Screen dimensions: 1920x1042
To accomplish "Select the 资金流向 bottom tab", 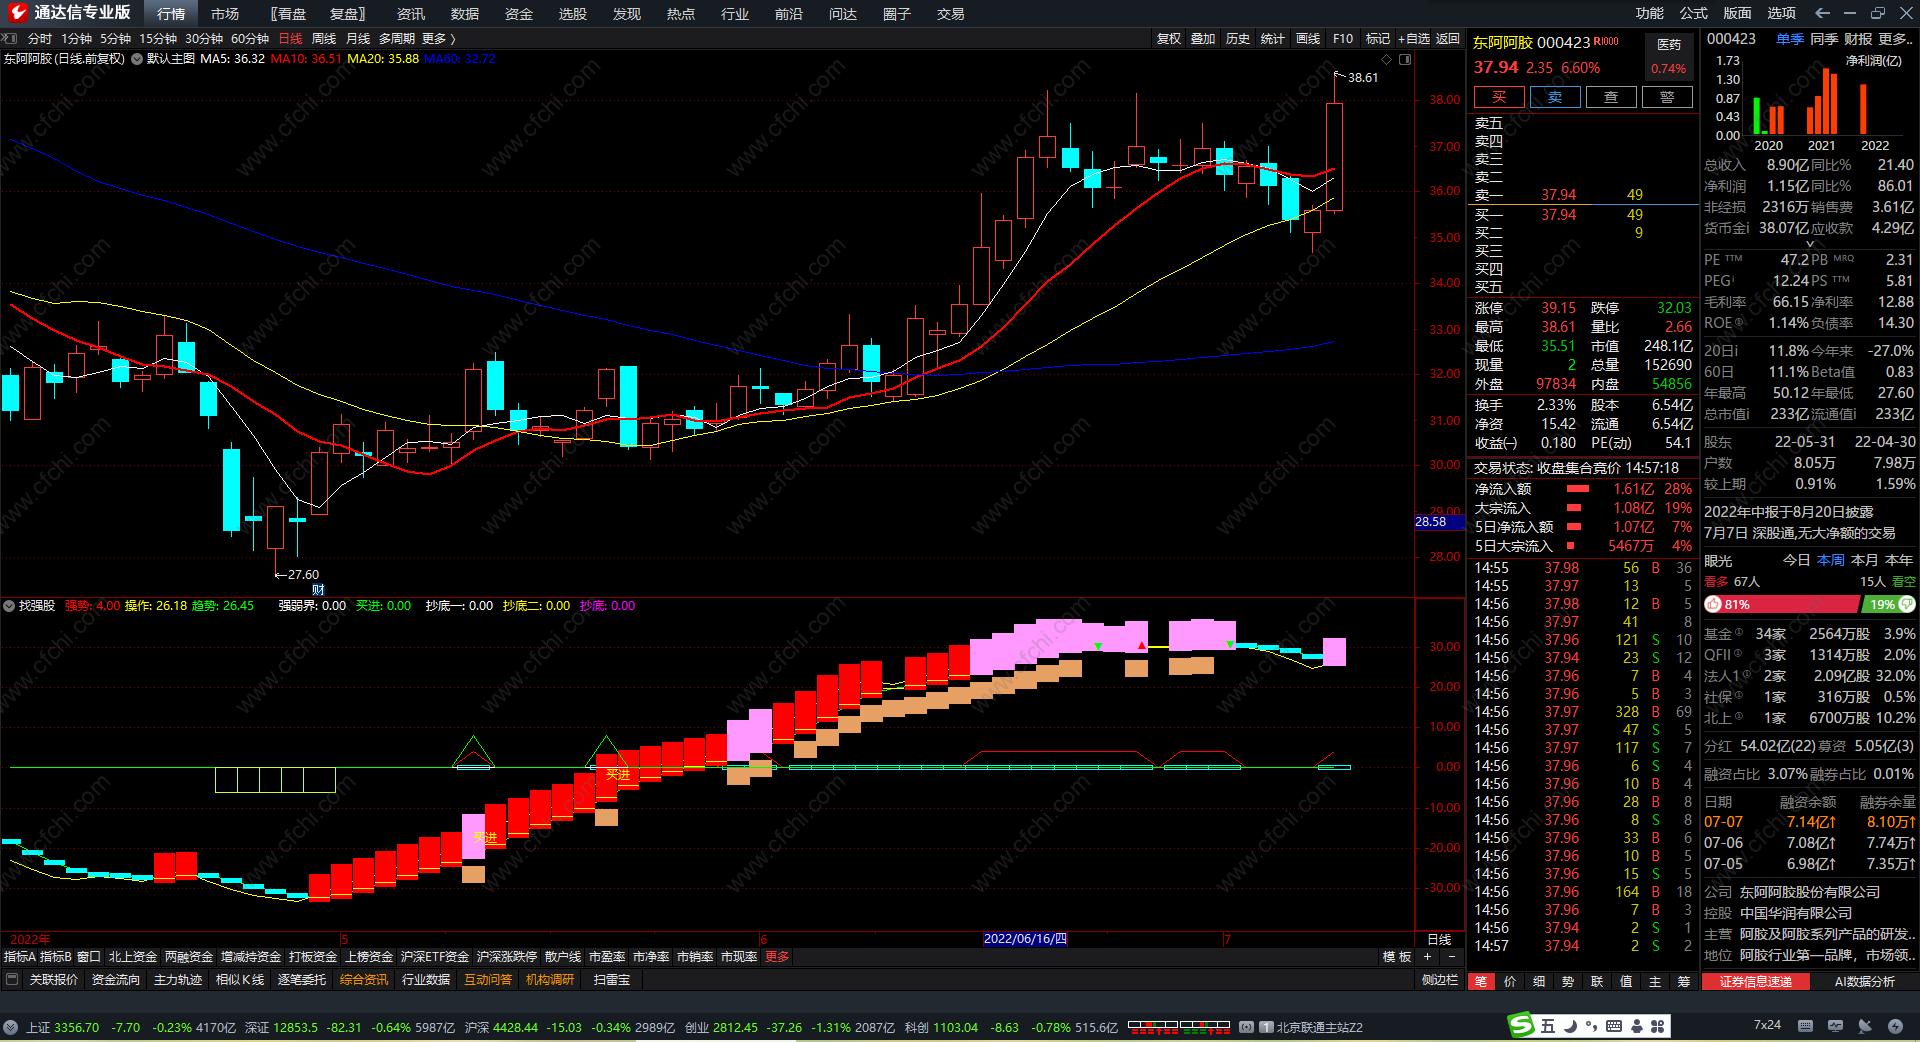I will coord(116,980).
